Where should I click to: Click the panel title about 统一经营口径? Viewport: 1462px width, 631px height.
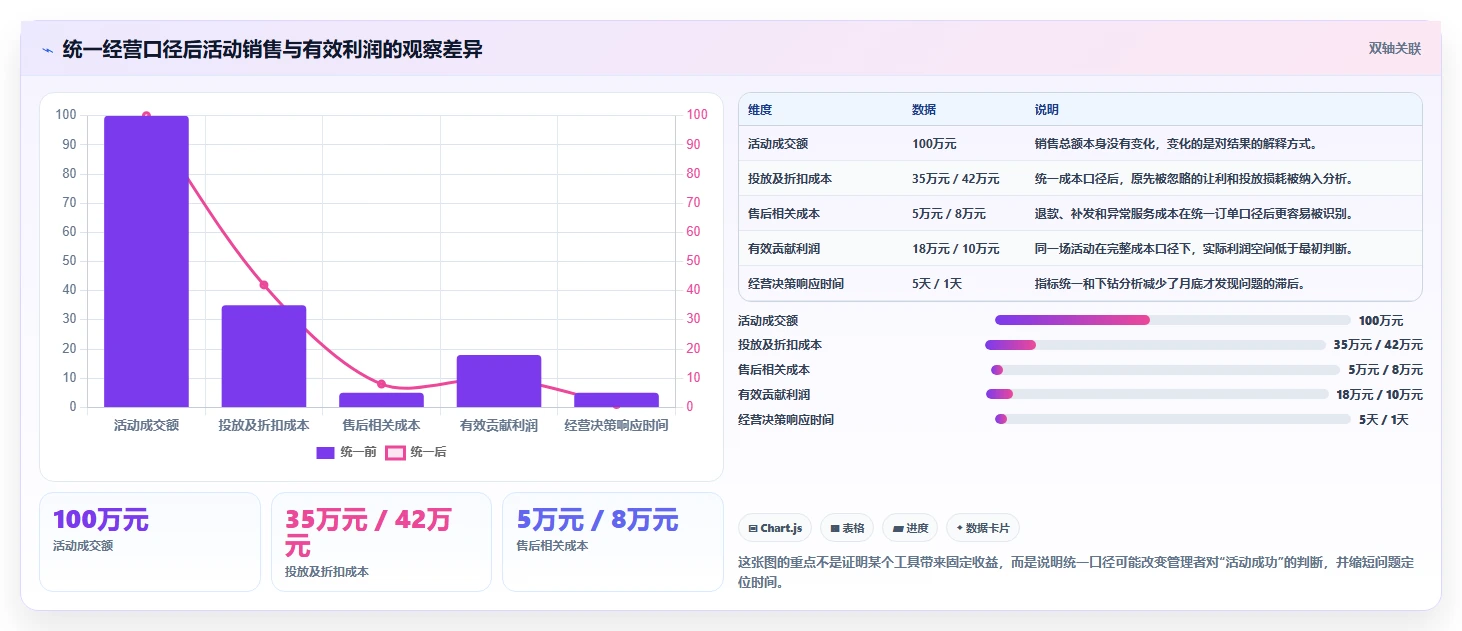pyautogui.click(x=272, y=50)
